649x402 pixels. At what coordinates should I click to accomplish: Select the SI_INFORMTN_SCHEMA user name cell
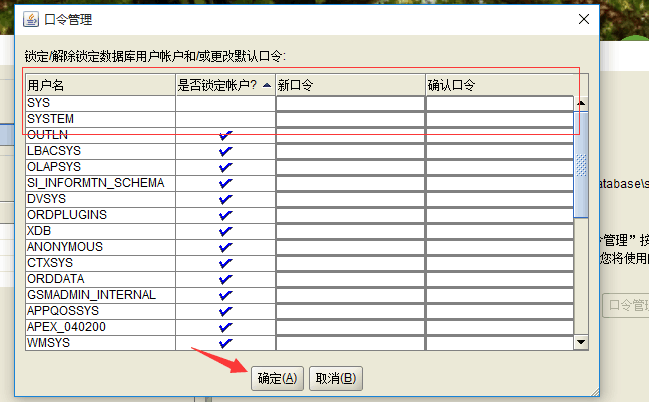point(101,183)
